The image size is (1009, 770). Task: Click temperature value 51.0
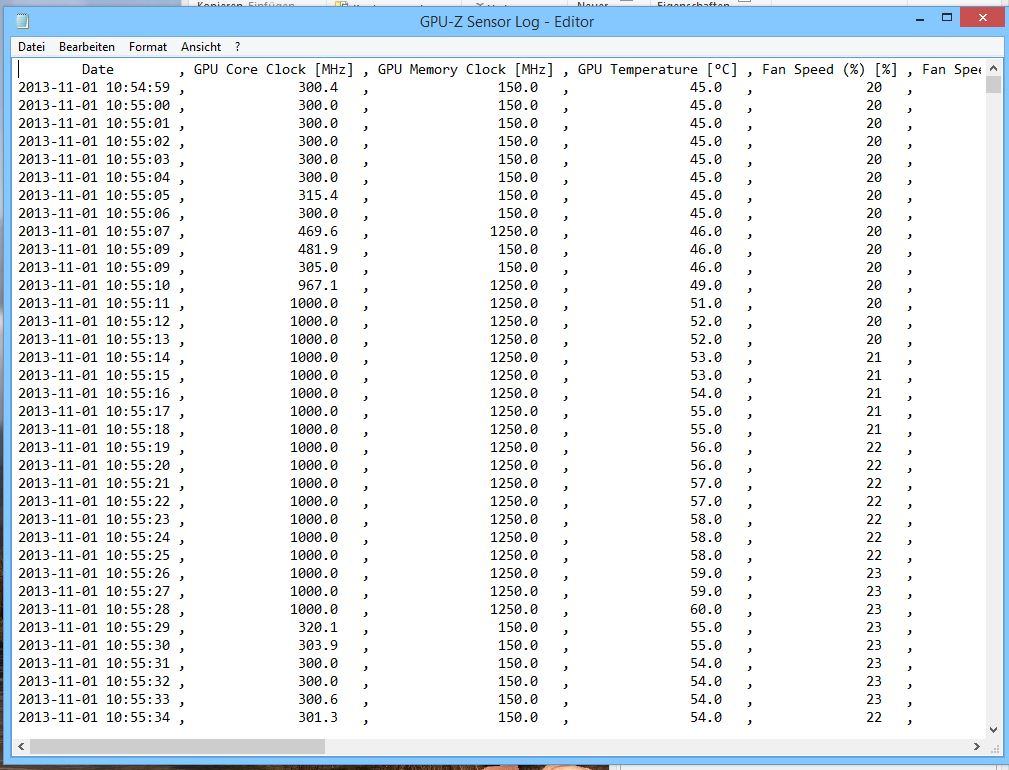click(x=706, y=304)
